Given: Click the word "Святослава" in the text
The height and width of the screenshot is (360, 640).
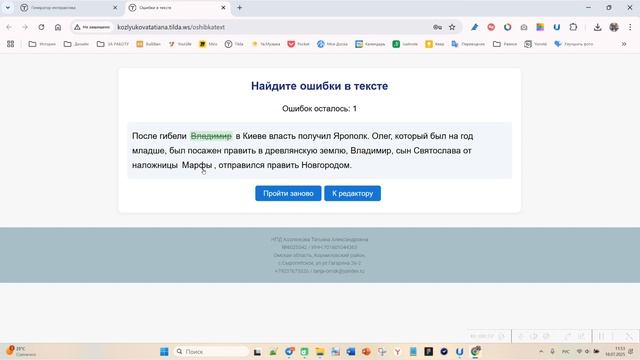Looking at the screenshot, I should point(438,151).
